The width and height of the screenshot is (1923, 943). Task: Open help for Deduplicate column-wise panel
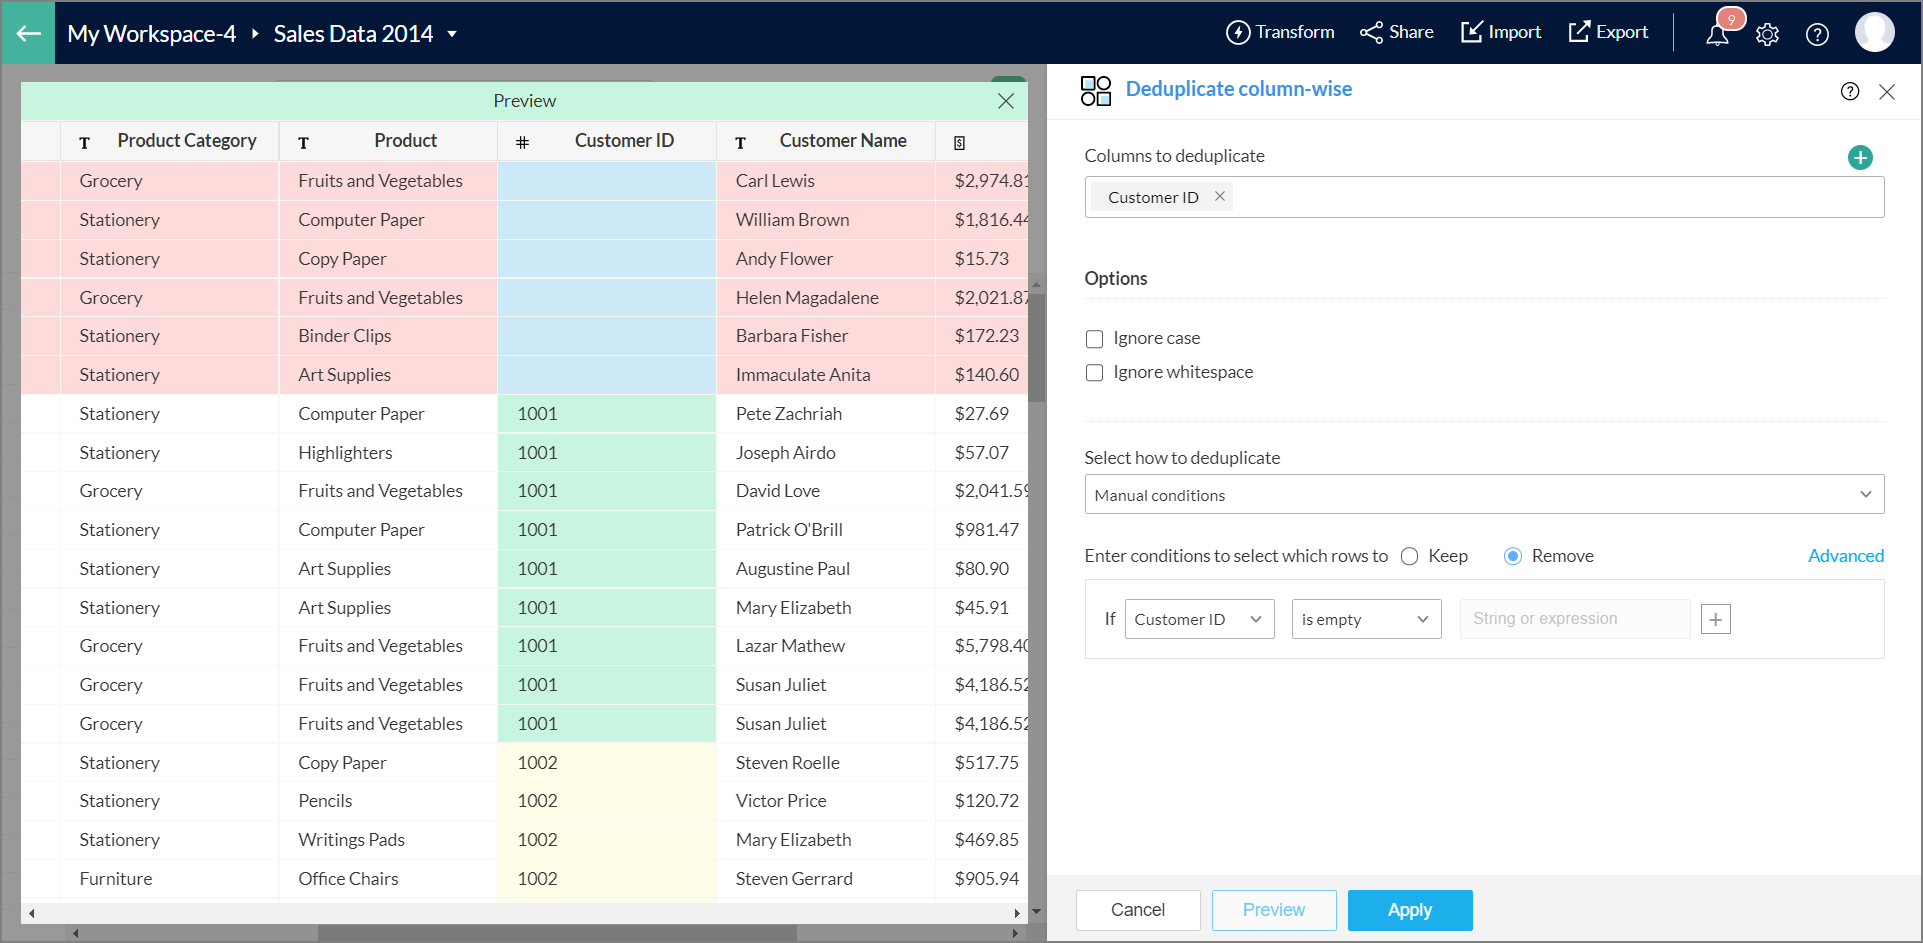pos(1849,91)
